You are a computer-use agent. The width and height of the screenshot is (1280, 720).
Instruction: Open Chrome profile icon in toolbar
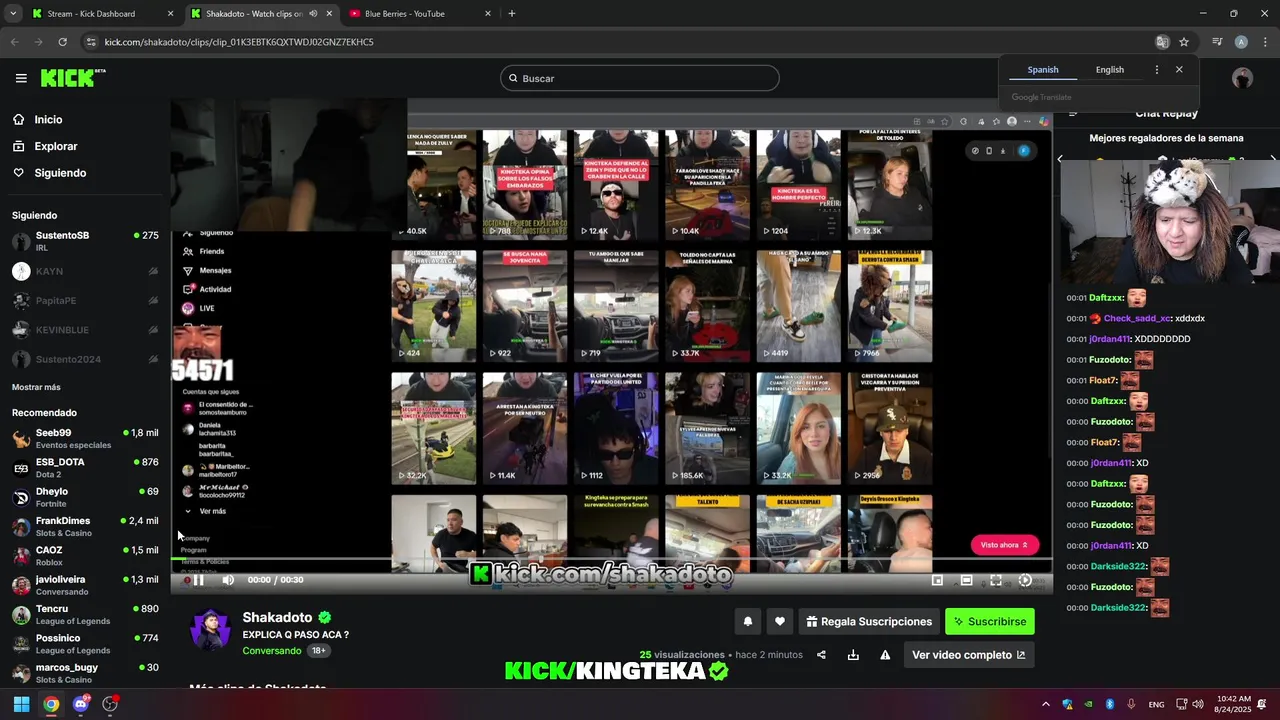pyautogui.click(x=1241, y=42)
